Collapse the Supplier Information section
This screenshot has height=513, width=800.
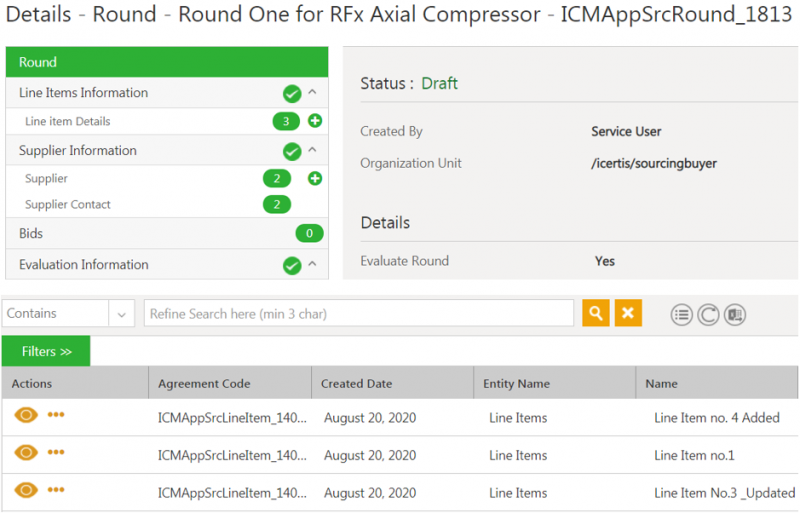click(x=312, y=150)
